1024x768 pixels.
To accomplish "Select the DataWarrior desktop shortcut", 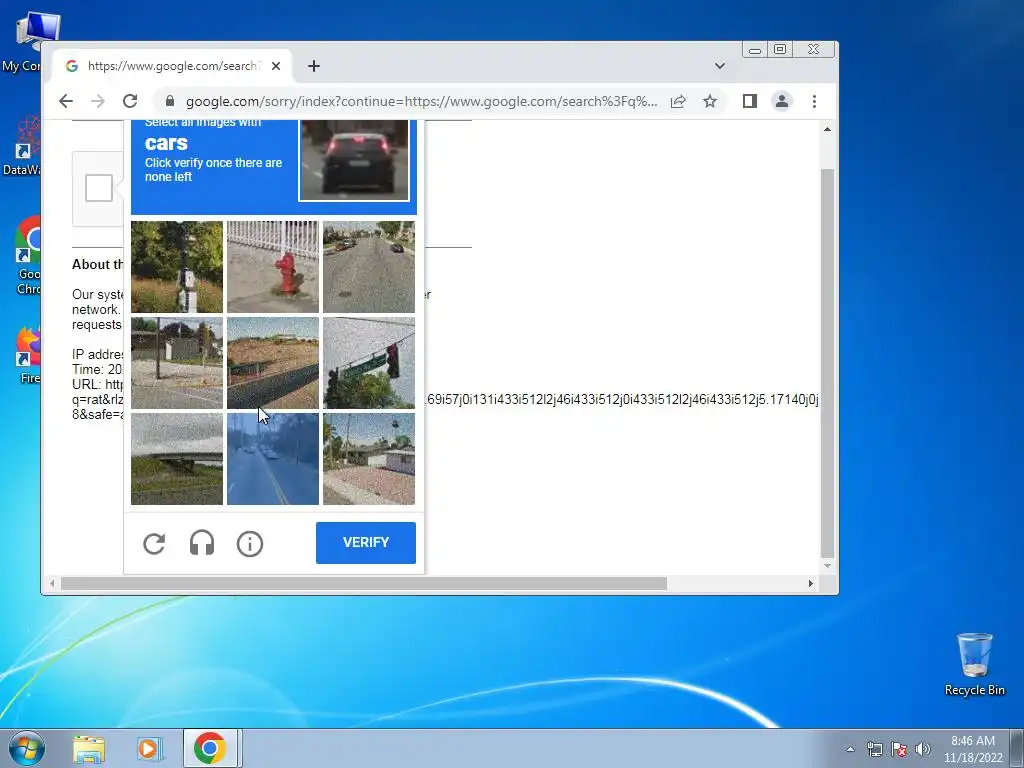I will pyautogui.click(x=22, y=146).
